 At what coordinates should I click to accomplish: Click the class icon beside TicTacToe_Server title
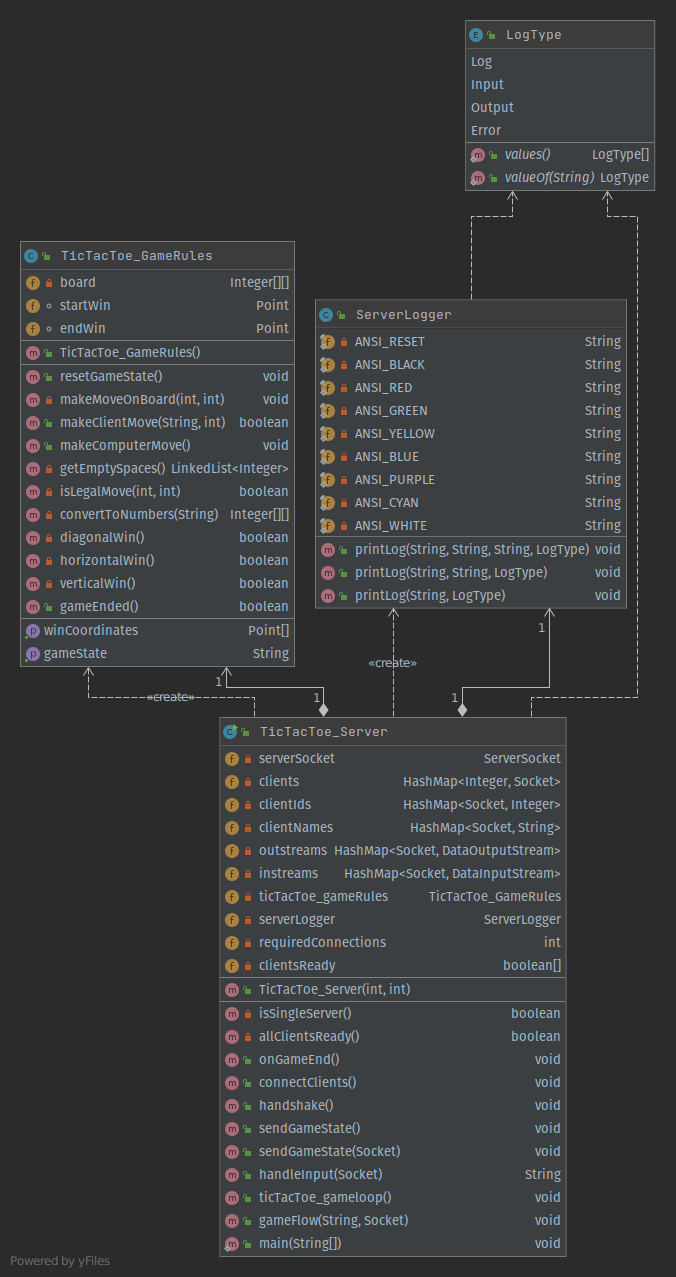pos(231,732)
